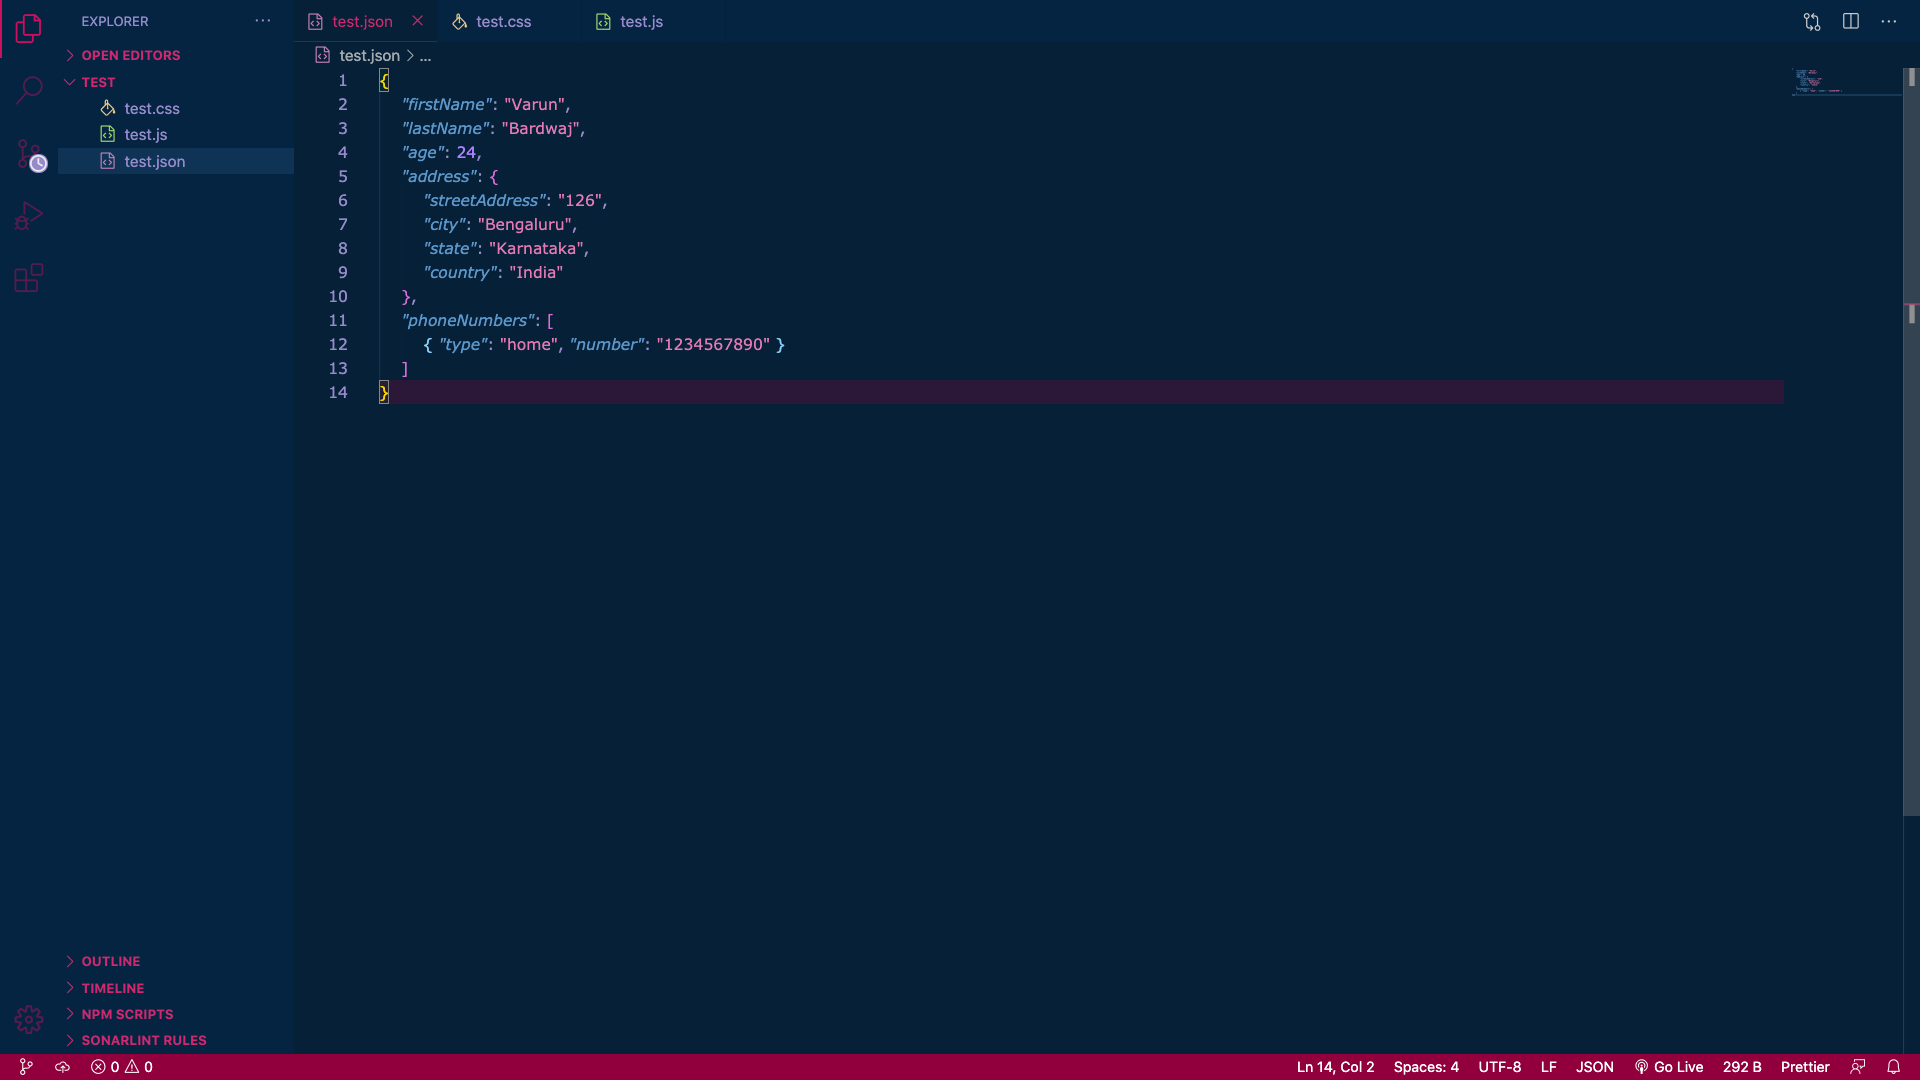Image resolution: width=1920 pixels, height=1080 pixels.
Task: Open the Manage gear settings menu
Action: pyautogui.click(x=29, y=1019)
